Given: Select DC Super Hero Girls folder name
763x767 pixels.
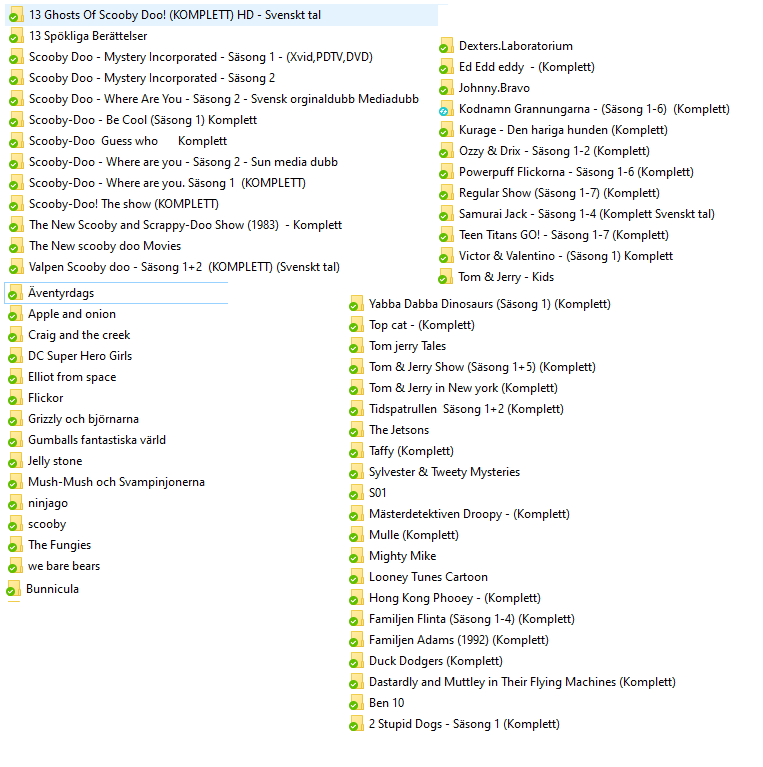Looking at the screenshot, I should pyautogui.click(x=80, y=356).
